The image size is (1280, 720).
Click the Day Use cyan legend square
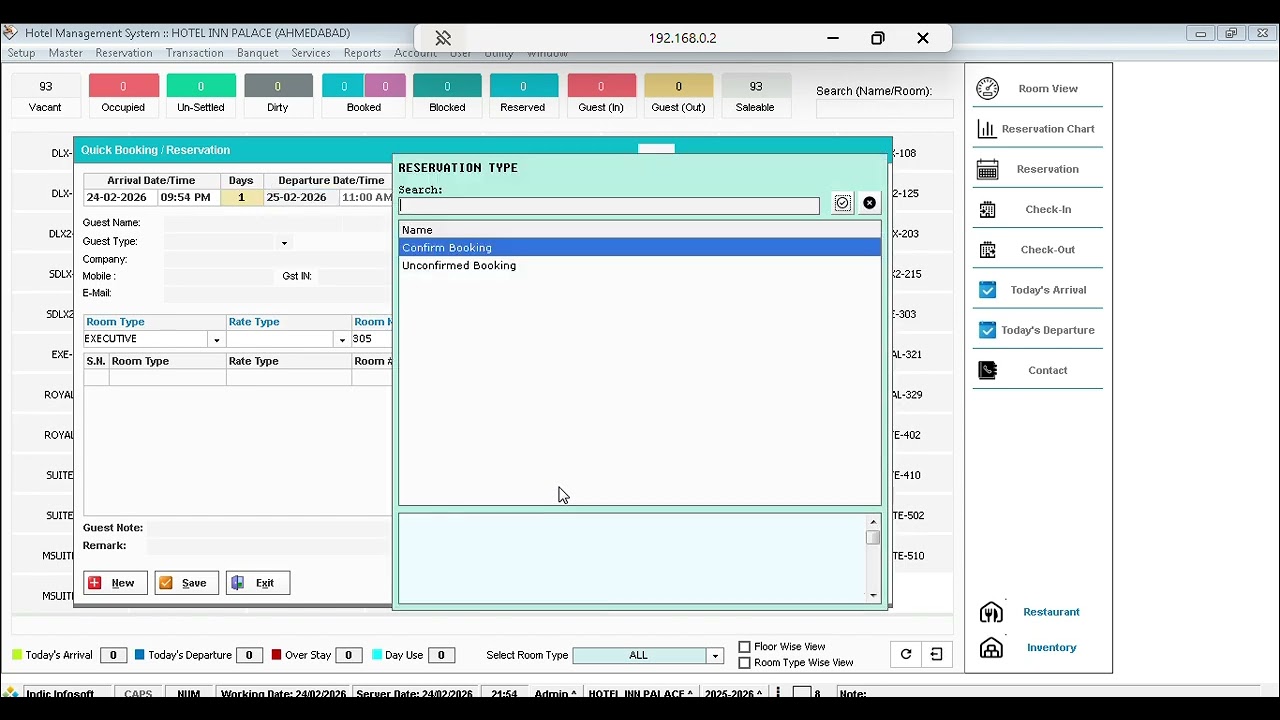pyautogui.click(x=377, y=655)
